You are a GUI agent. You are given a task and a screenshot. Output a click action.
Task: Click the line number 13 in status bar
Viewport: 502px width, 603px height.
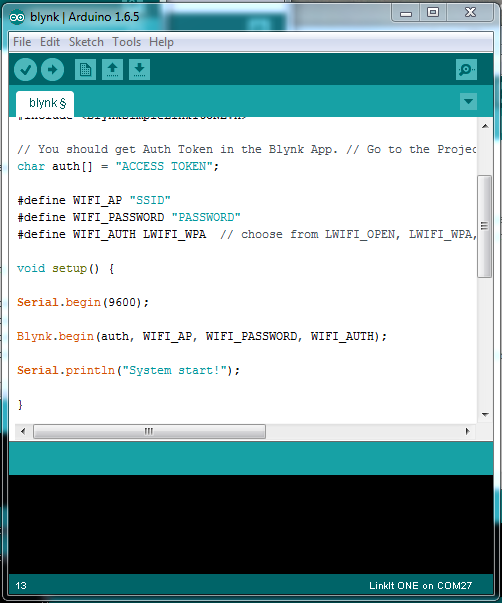pyautogui.click(x=21, y=585)
